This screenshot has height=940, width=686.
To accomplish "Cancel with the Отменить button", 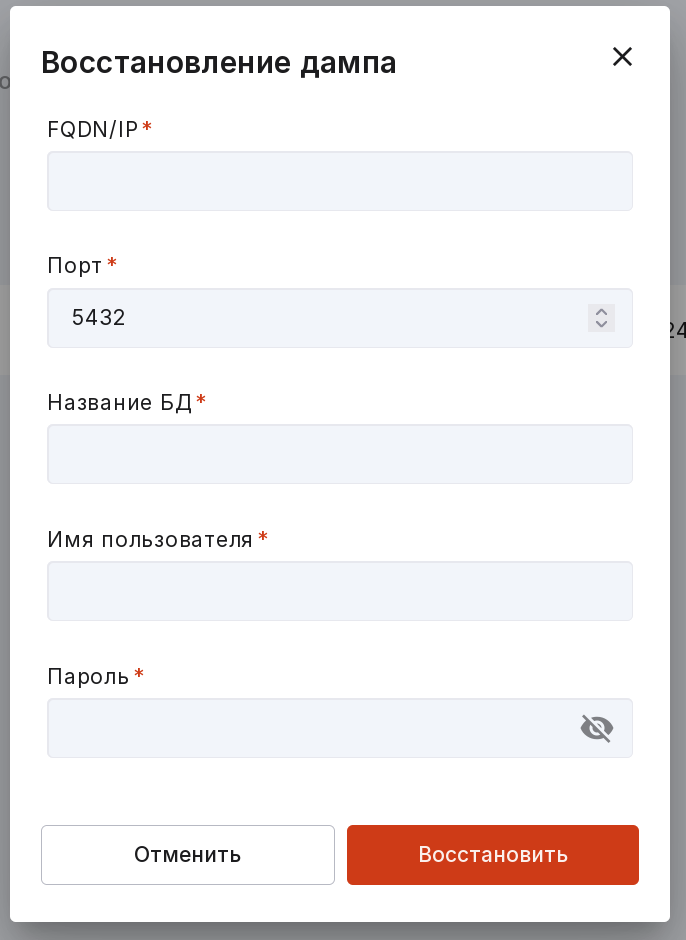I will click(x=188, y=855).
